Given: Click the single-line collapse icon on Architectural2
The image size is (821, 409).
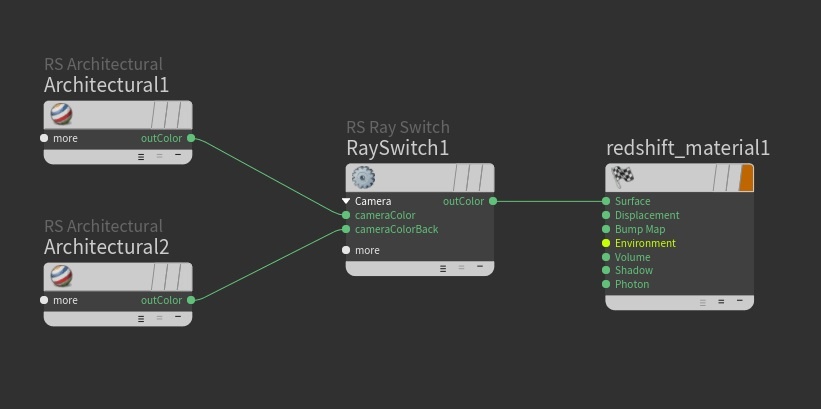Looking at the screenshot, I should [x=178, y=317].
